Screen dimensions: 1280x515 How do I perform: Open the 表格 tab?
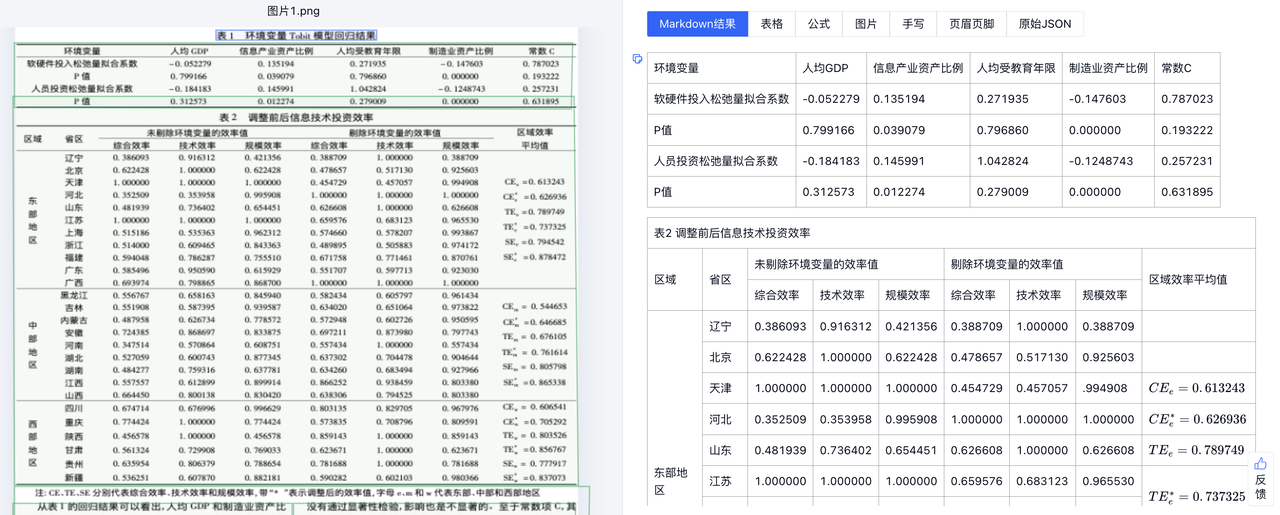point(772,24)
